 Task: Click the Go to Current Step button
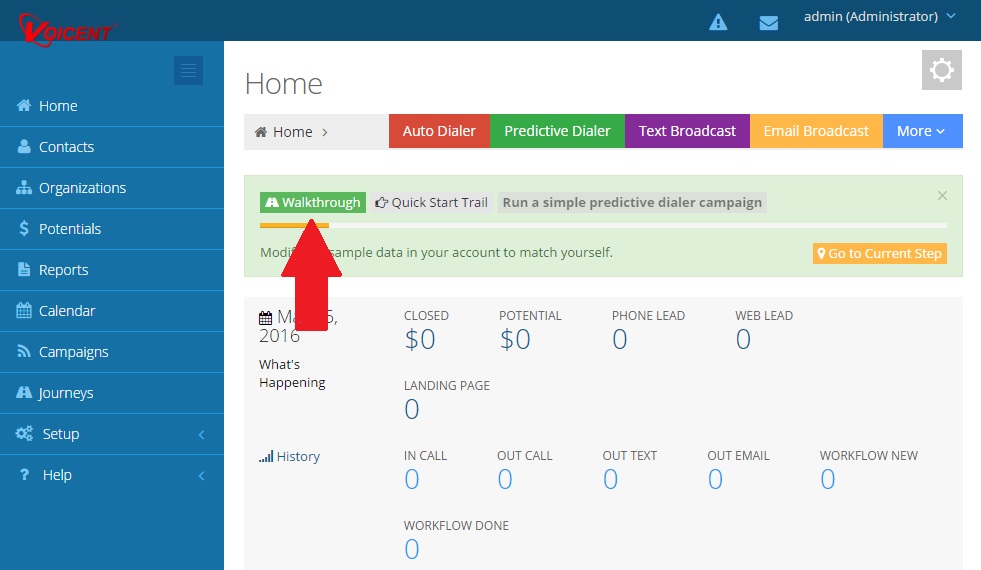click(x=879, y=254)
